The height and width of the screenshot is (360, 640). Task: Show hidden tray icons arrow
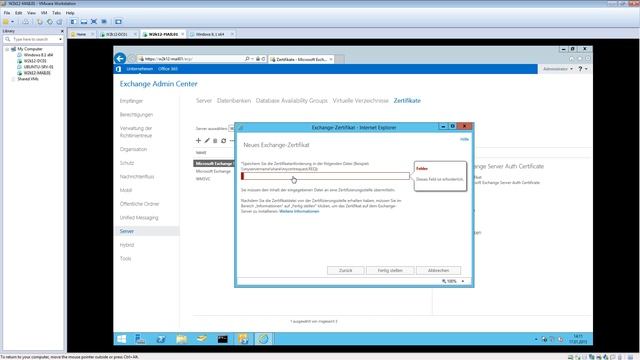(536, 339)
